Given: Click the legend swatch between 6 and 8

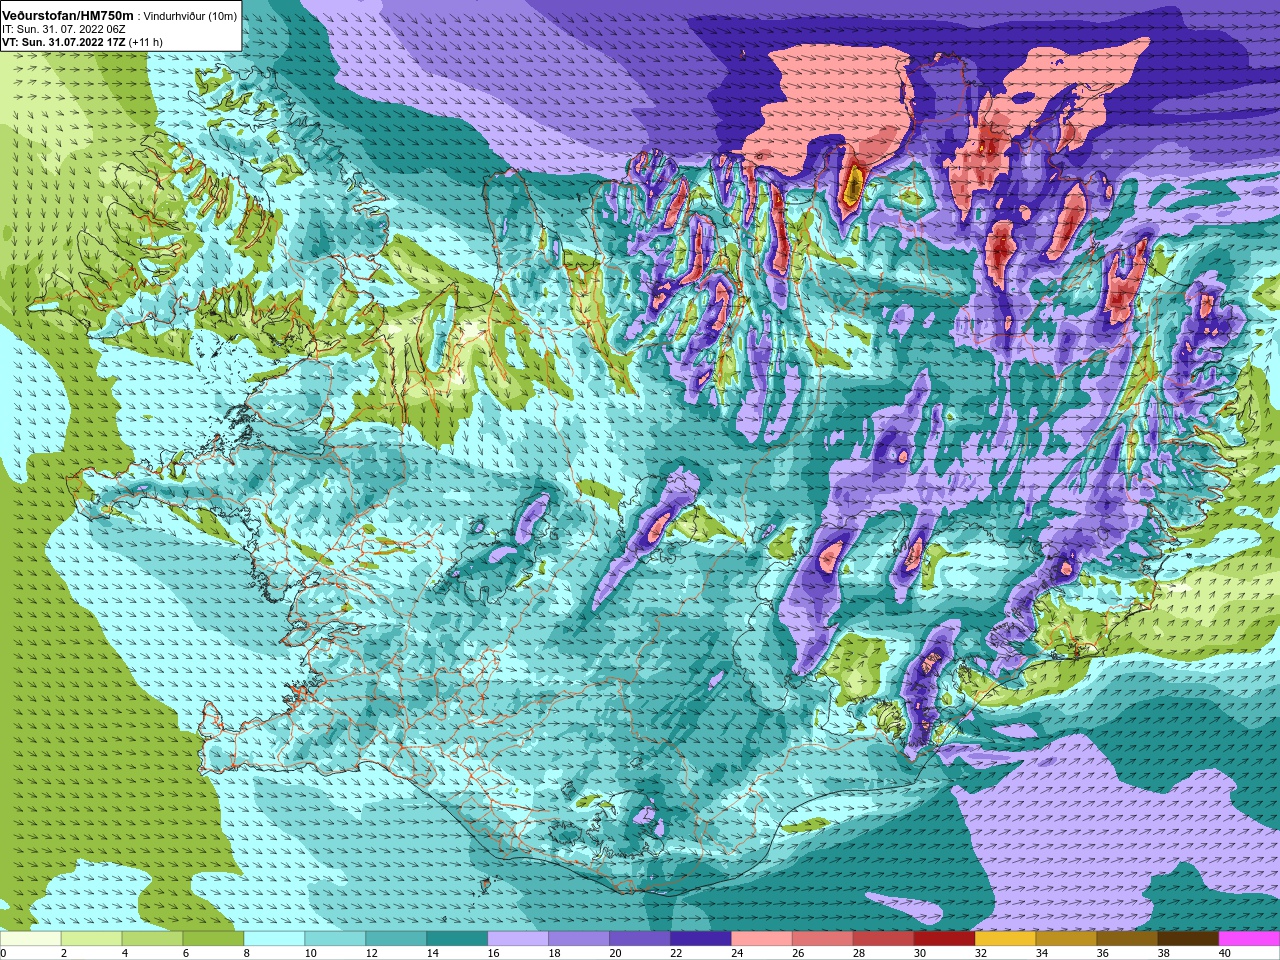Looking at the screenshot, I should tap(214, 939).
